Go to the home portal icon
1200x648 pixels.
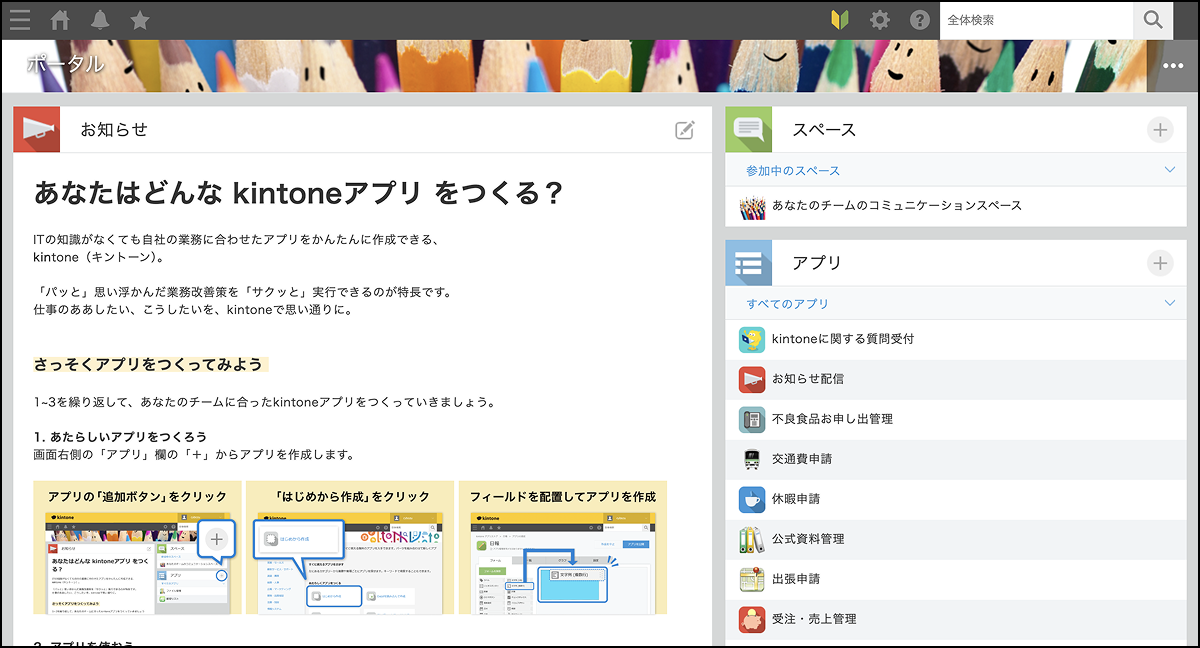tap(60, 20)
